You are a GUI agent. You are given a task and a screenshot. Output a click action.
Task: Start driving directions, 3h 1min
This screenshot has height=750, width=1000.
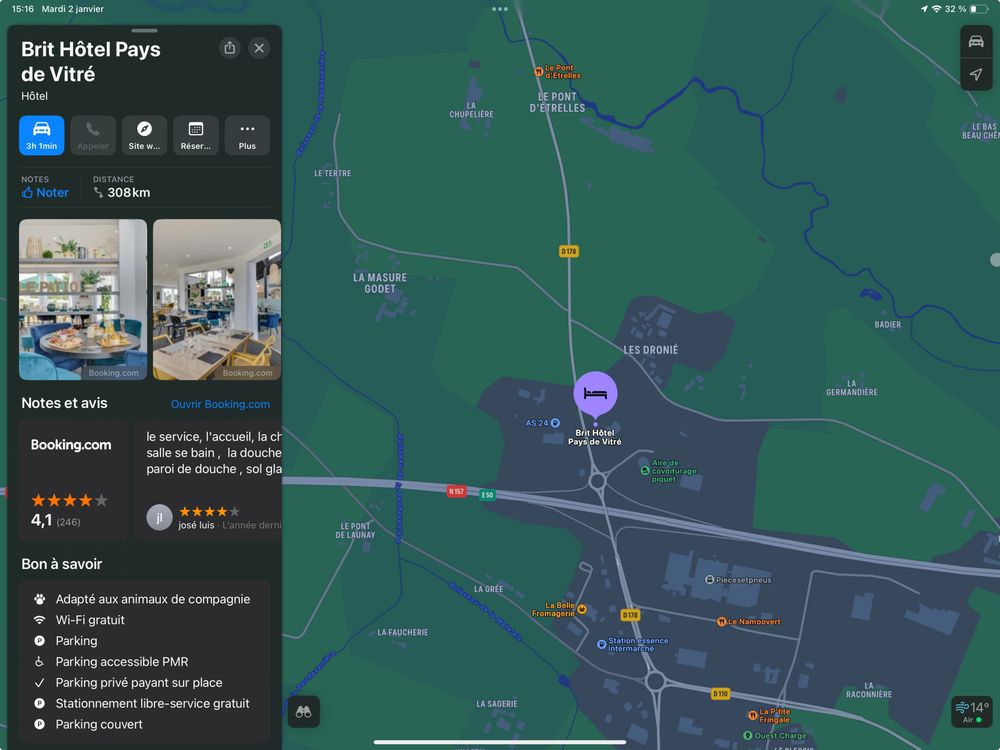point(42,135)
